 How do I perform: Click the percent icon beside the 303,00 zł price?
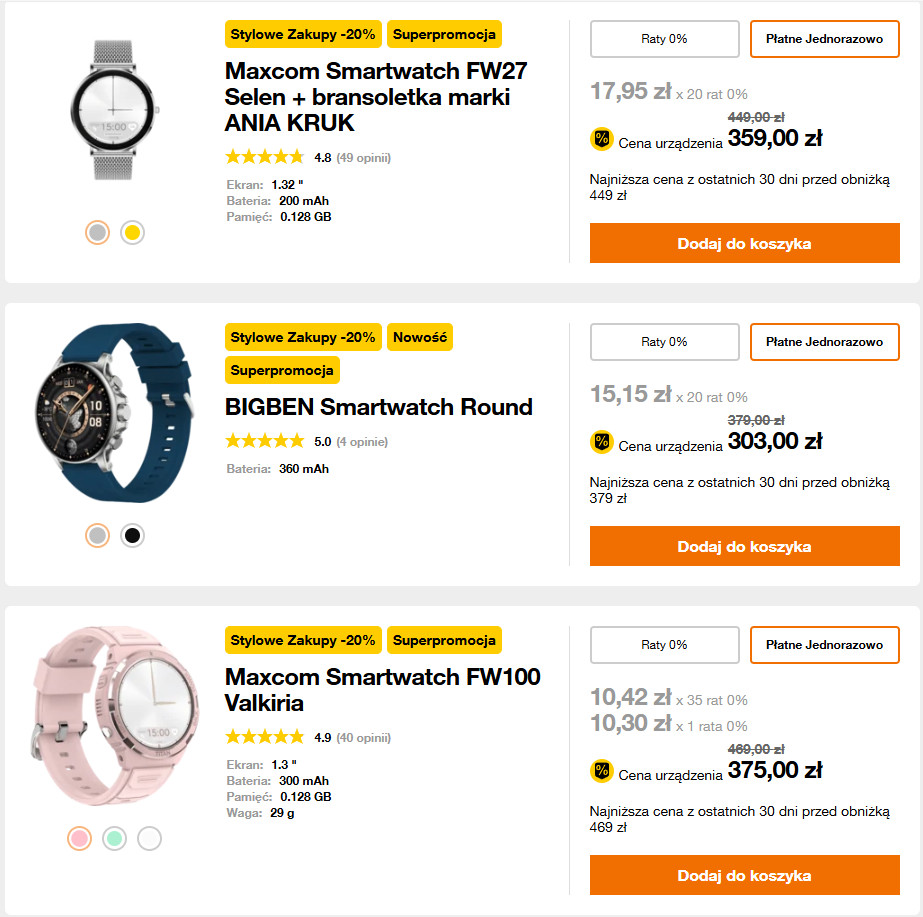pyautogui.click(x=601, y=441)
